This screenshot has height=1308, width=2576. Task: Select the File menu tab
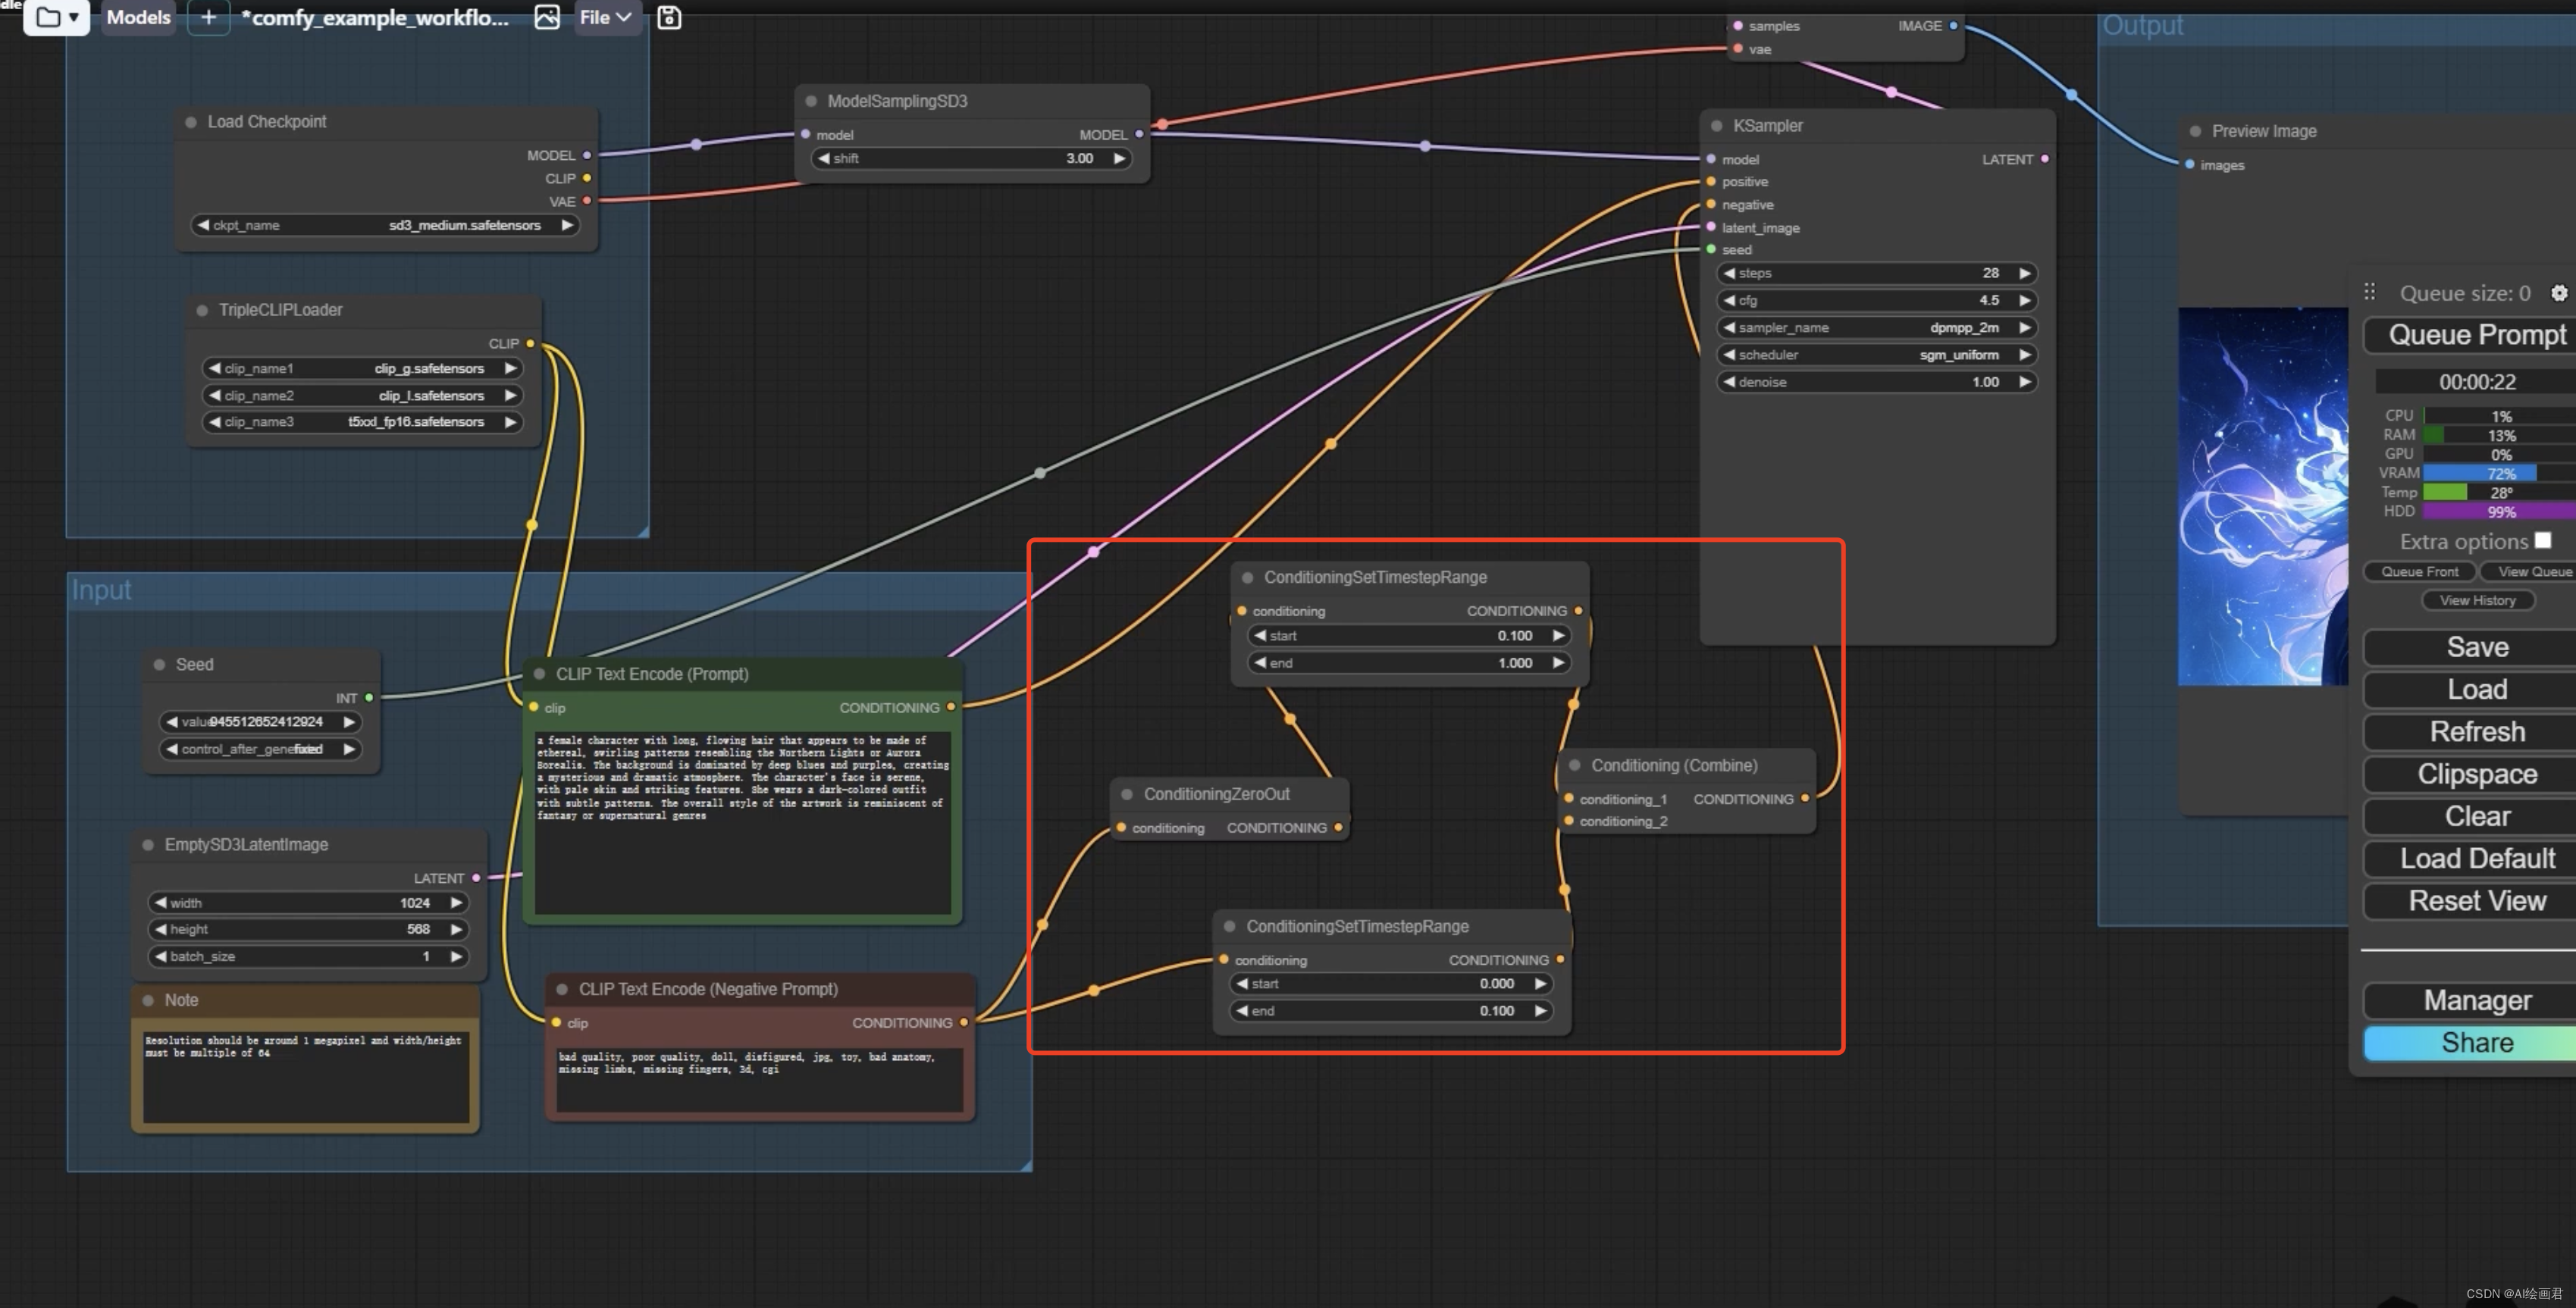tap(604, 17)
